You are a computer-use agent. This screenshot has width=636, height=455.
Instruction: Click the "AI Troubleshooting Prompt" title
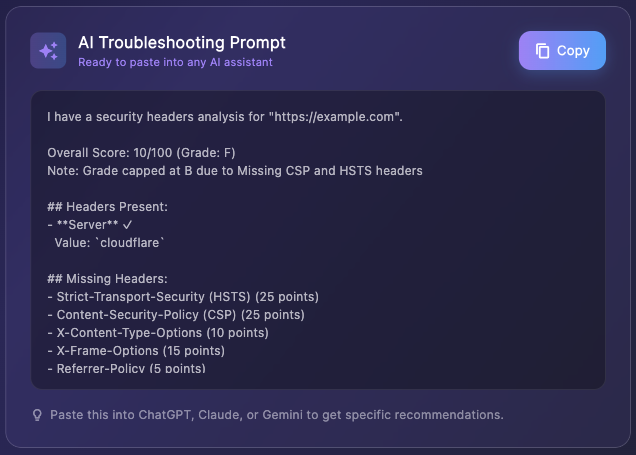click(x=182, y=43)
